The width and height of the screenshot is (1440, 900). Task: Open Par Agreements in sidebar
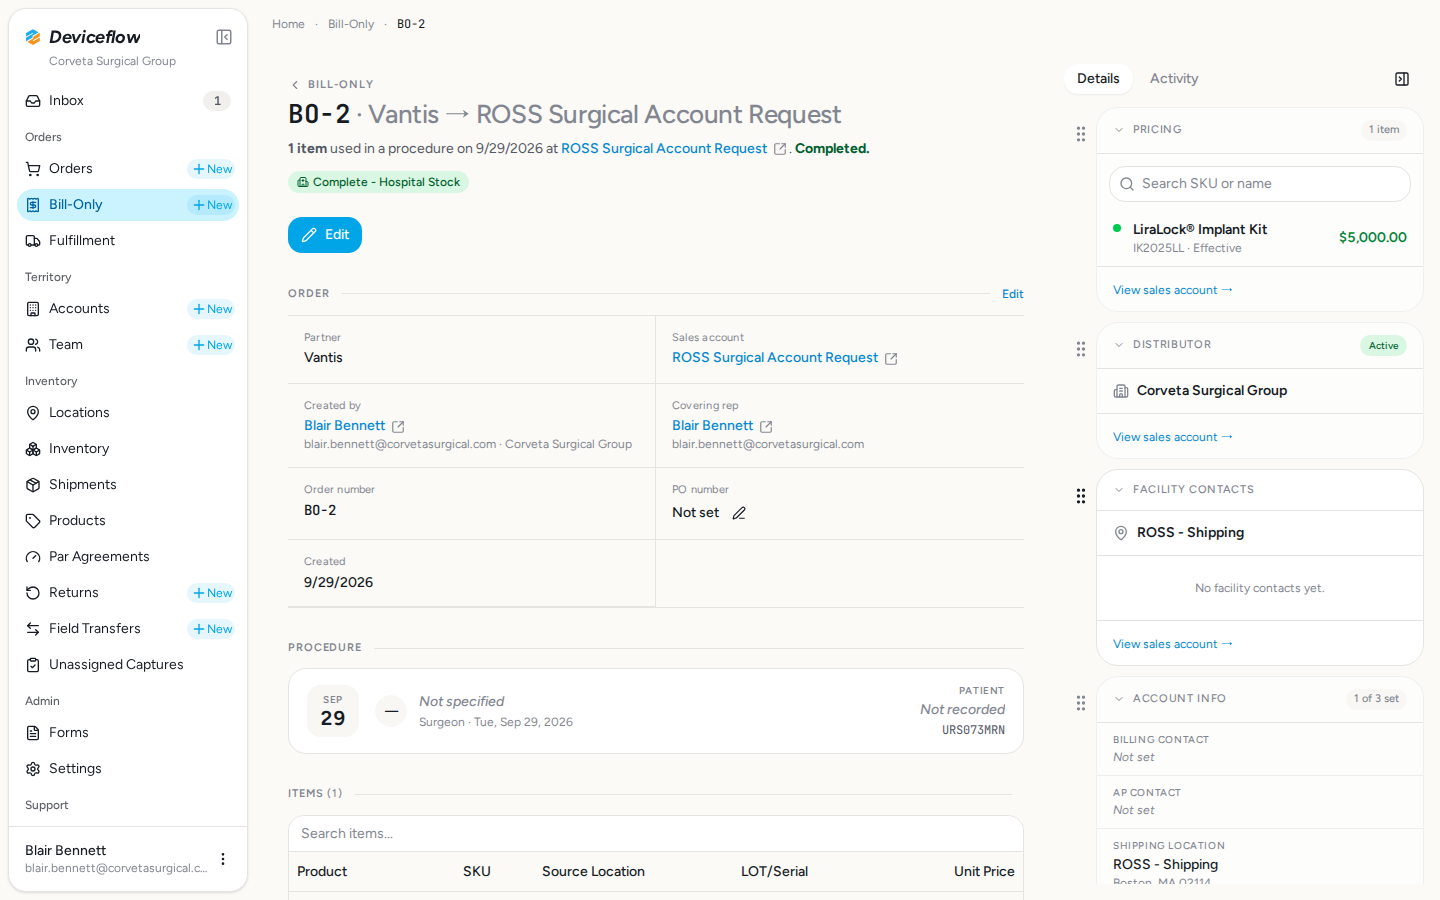[128, 557]
